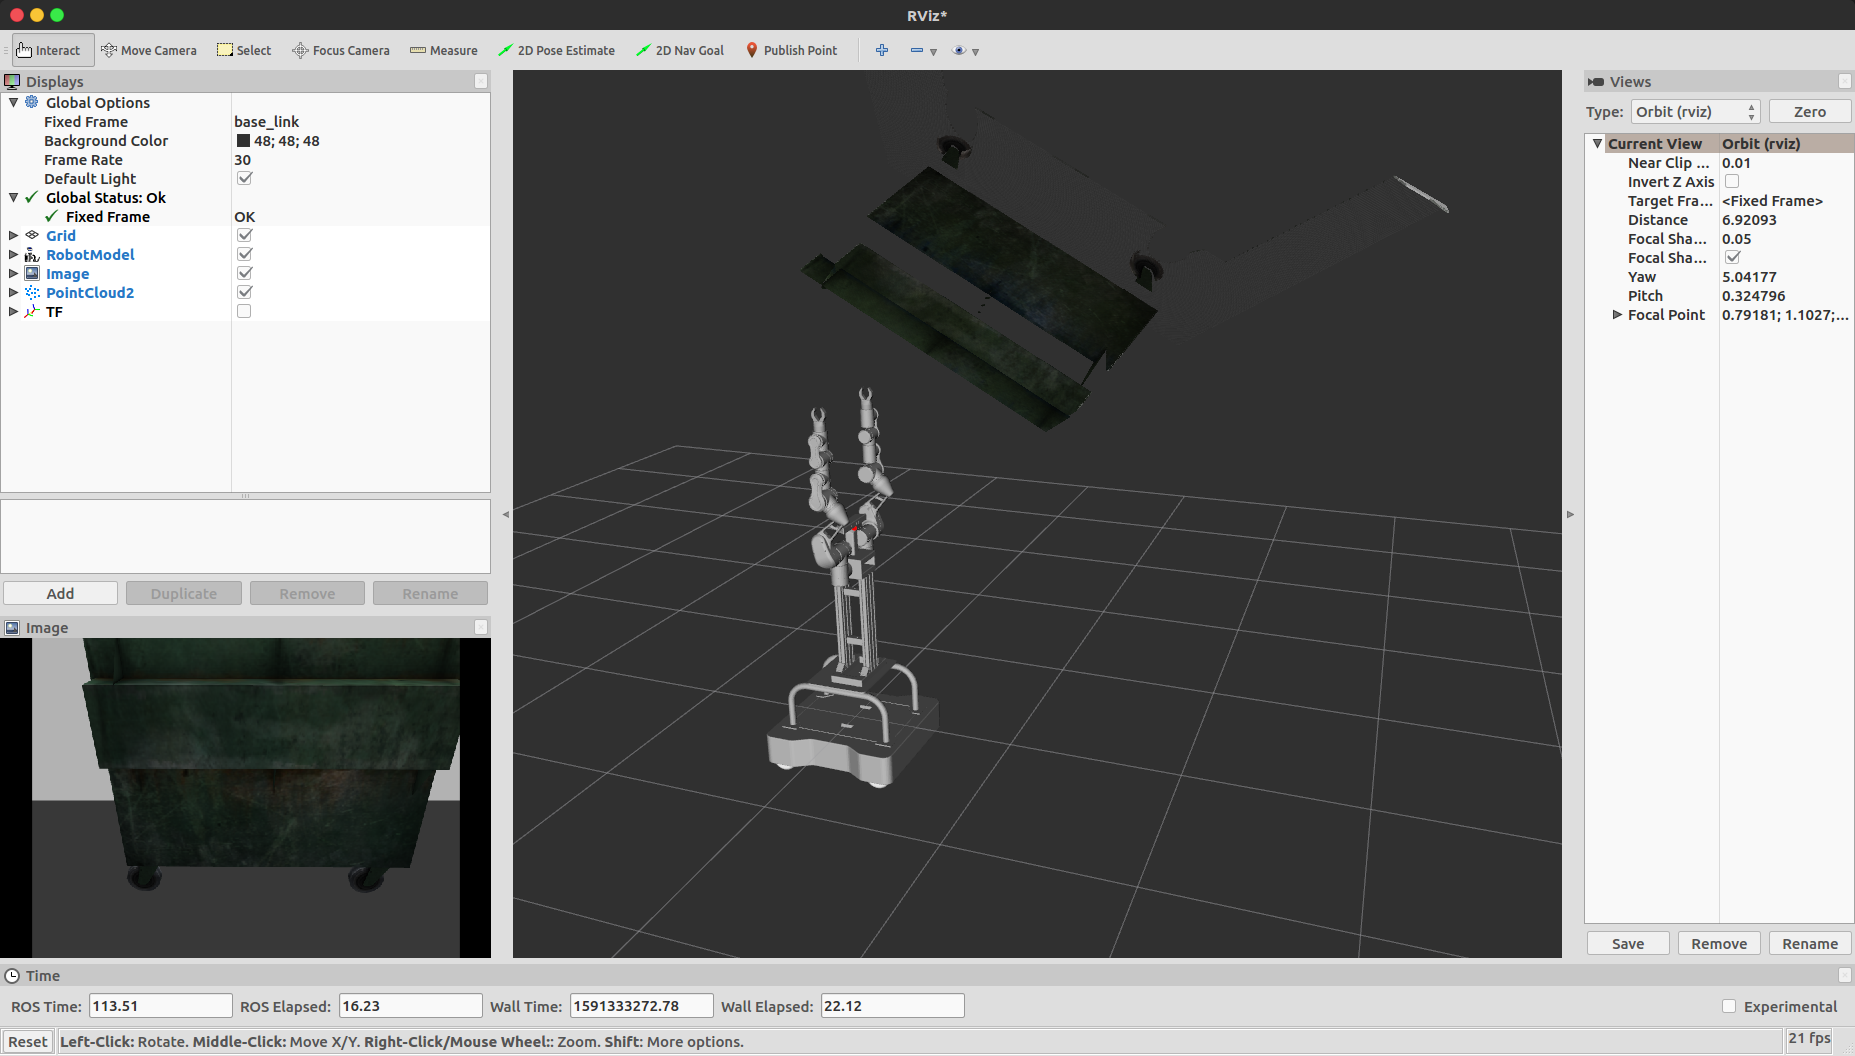The image size is (1855, 1056).
Task: Activate the 2D Pose Estimate tool
Action: (556, 50)
